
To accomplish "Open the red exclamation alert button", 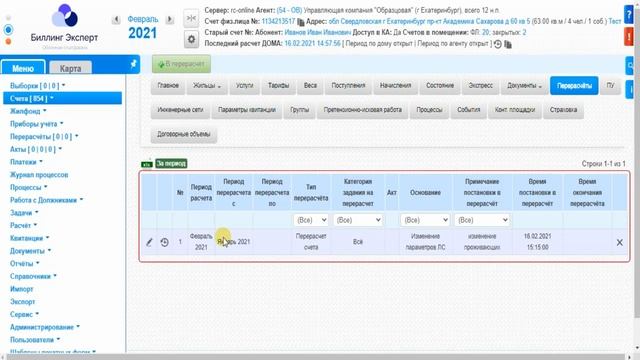I will (x=629, y=37).
